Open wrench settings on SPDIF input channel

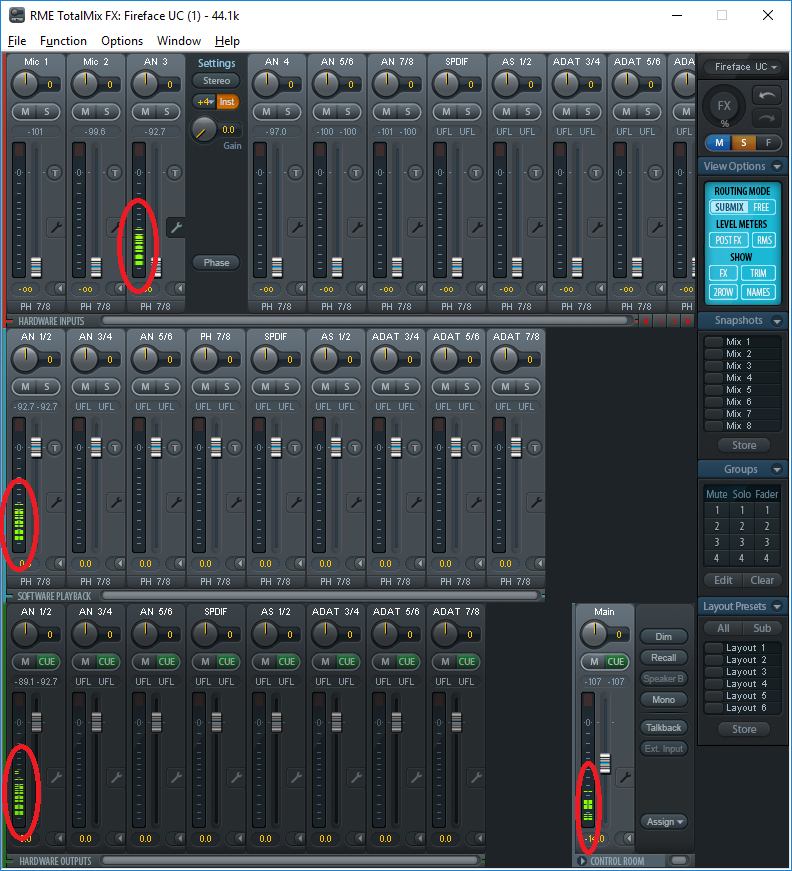pos(476,227)
